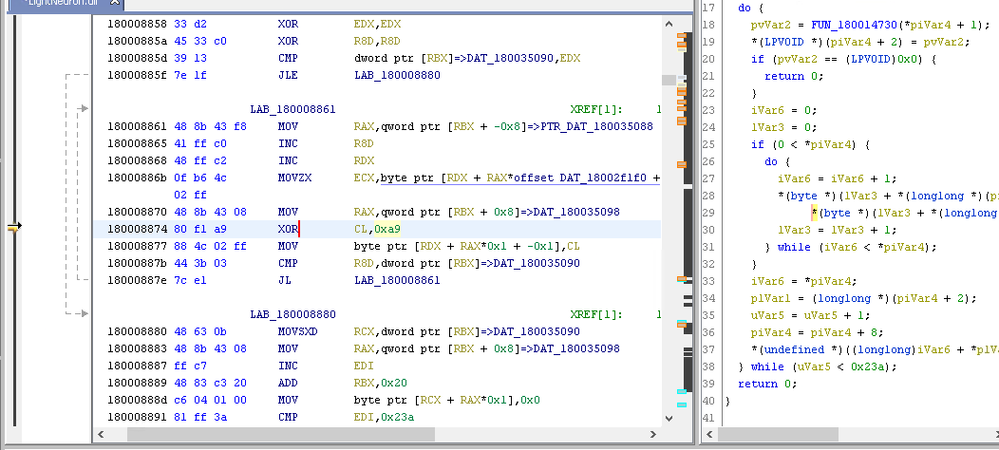Select address 180008877 row
Screen dimensions: 999x450
(137, 246)
